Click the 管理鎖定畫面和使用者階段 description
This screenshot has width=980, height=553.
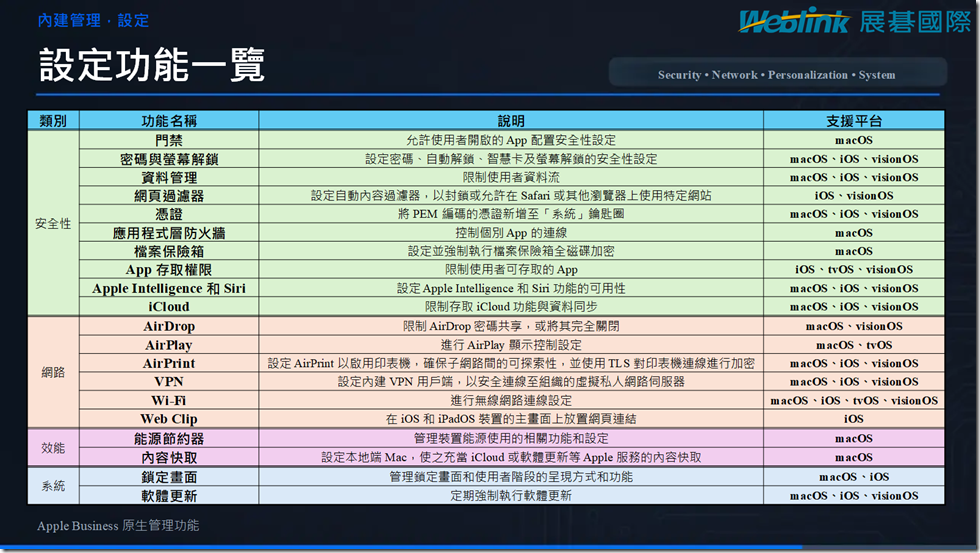(511, 477)
